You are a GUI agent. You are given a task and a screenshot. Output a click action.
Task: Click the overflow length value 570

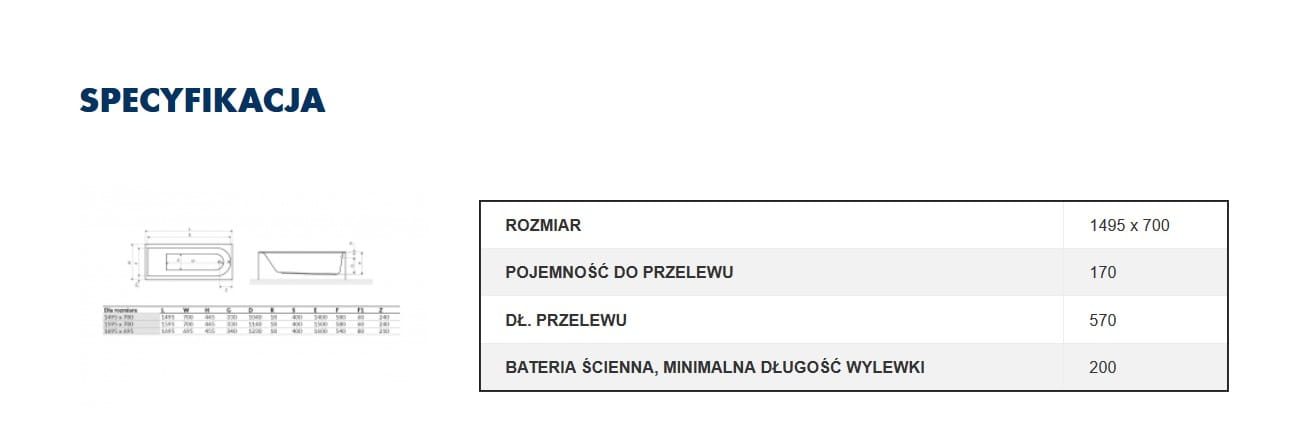pos(1102,320)
